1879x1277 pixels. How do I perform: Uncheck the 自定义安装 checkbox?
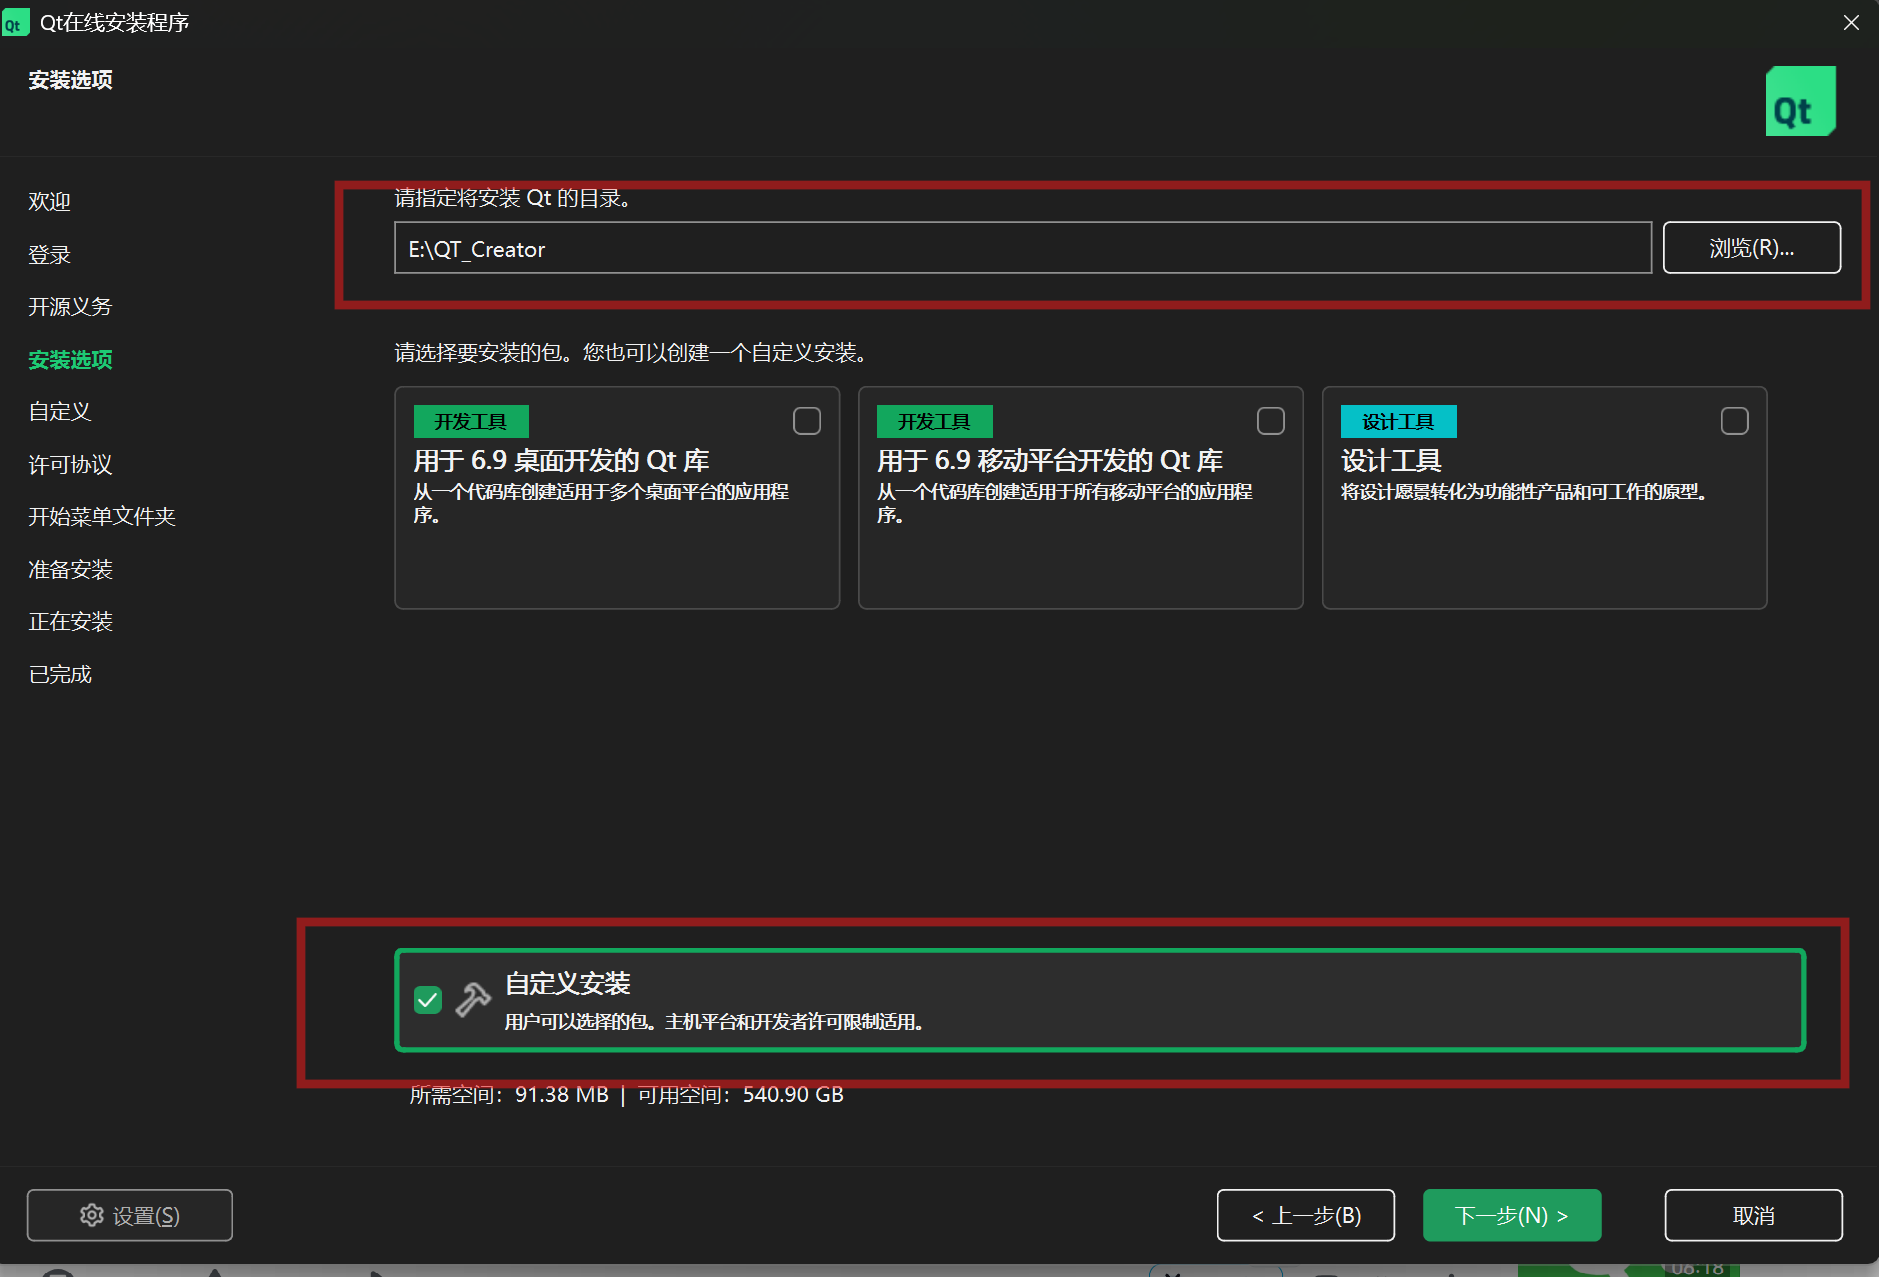click(428, 1000)
